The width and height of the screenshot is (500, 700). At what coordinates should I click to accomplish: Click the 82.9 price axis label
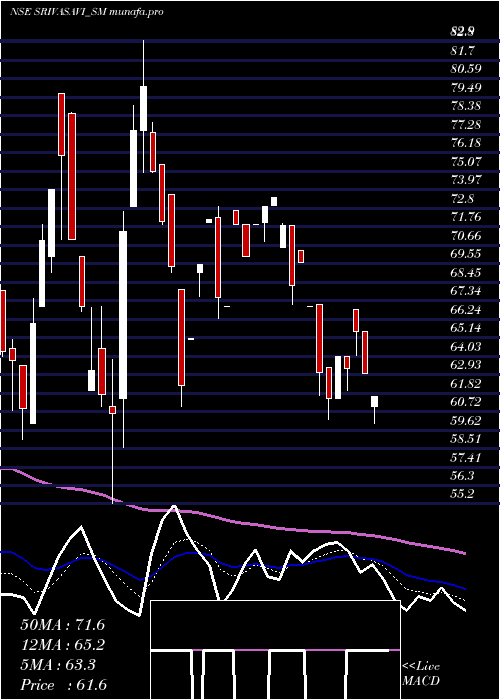point(462,32)
